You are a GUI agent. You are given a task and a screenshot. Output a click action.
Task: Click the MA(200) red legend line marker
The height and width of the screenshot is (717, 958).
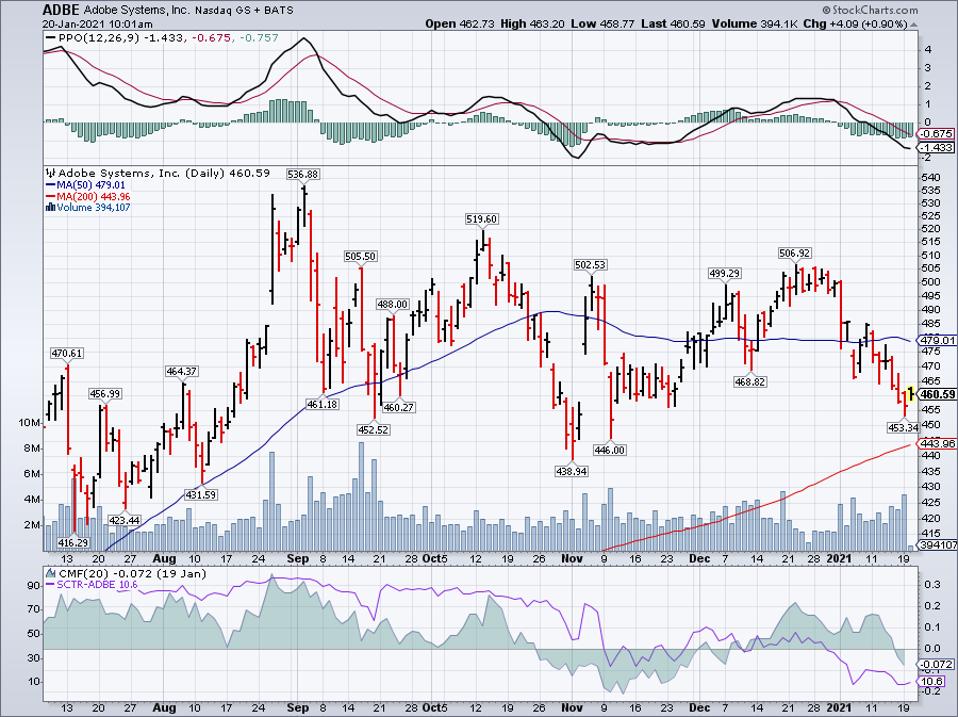[x=50, y=197]
